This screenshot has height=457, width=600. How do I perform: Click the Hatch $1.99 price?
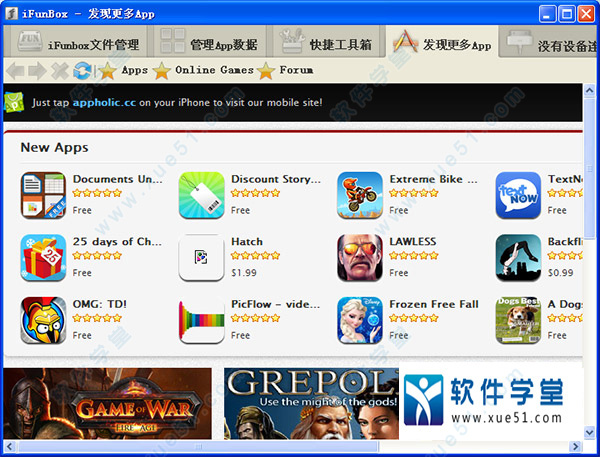244,273
